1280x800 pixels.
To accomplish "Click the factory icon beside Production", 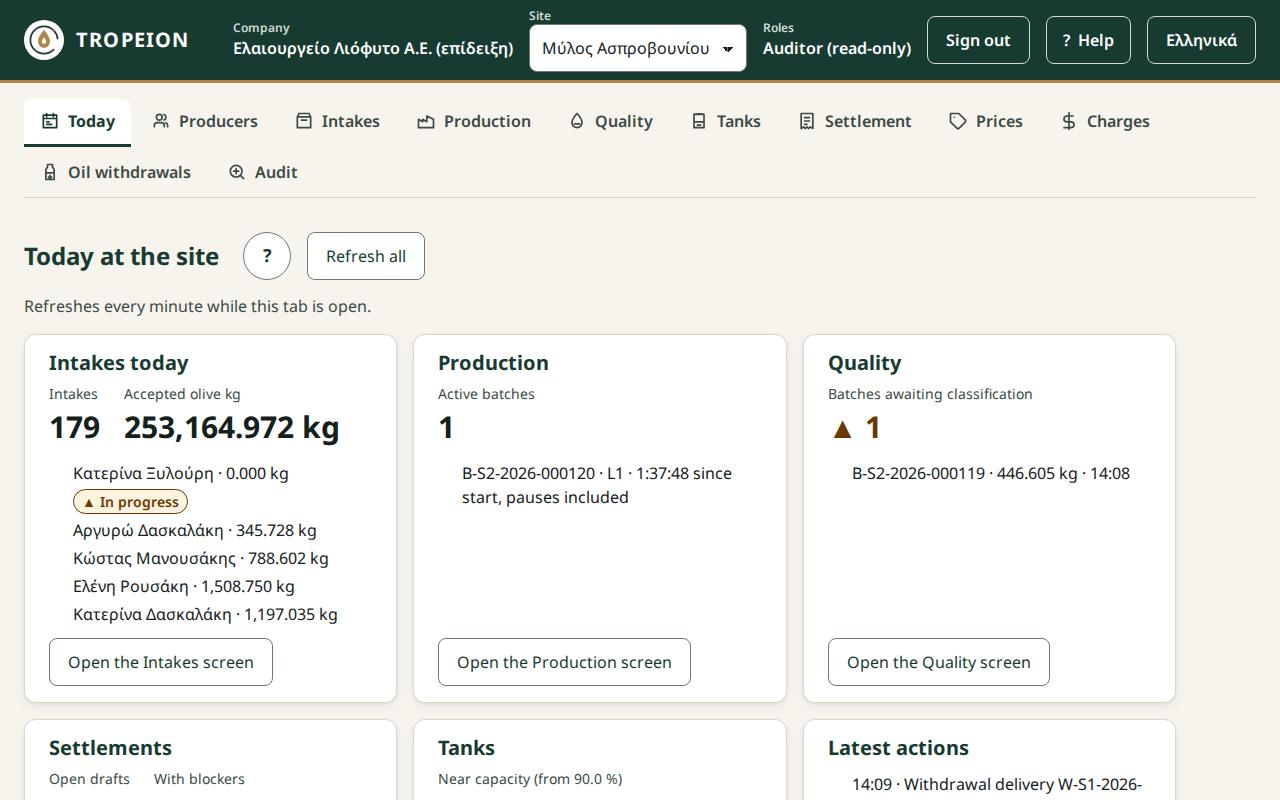I will 426,121.
